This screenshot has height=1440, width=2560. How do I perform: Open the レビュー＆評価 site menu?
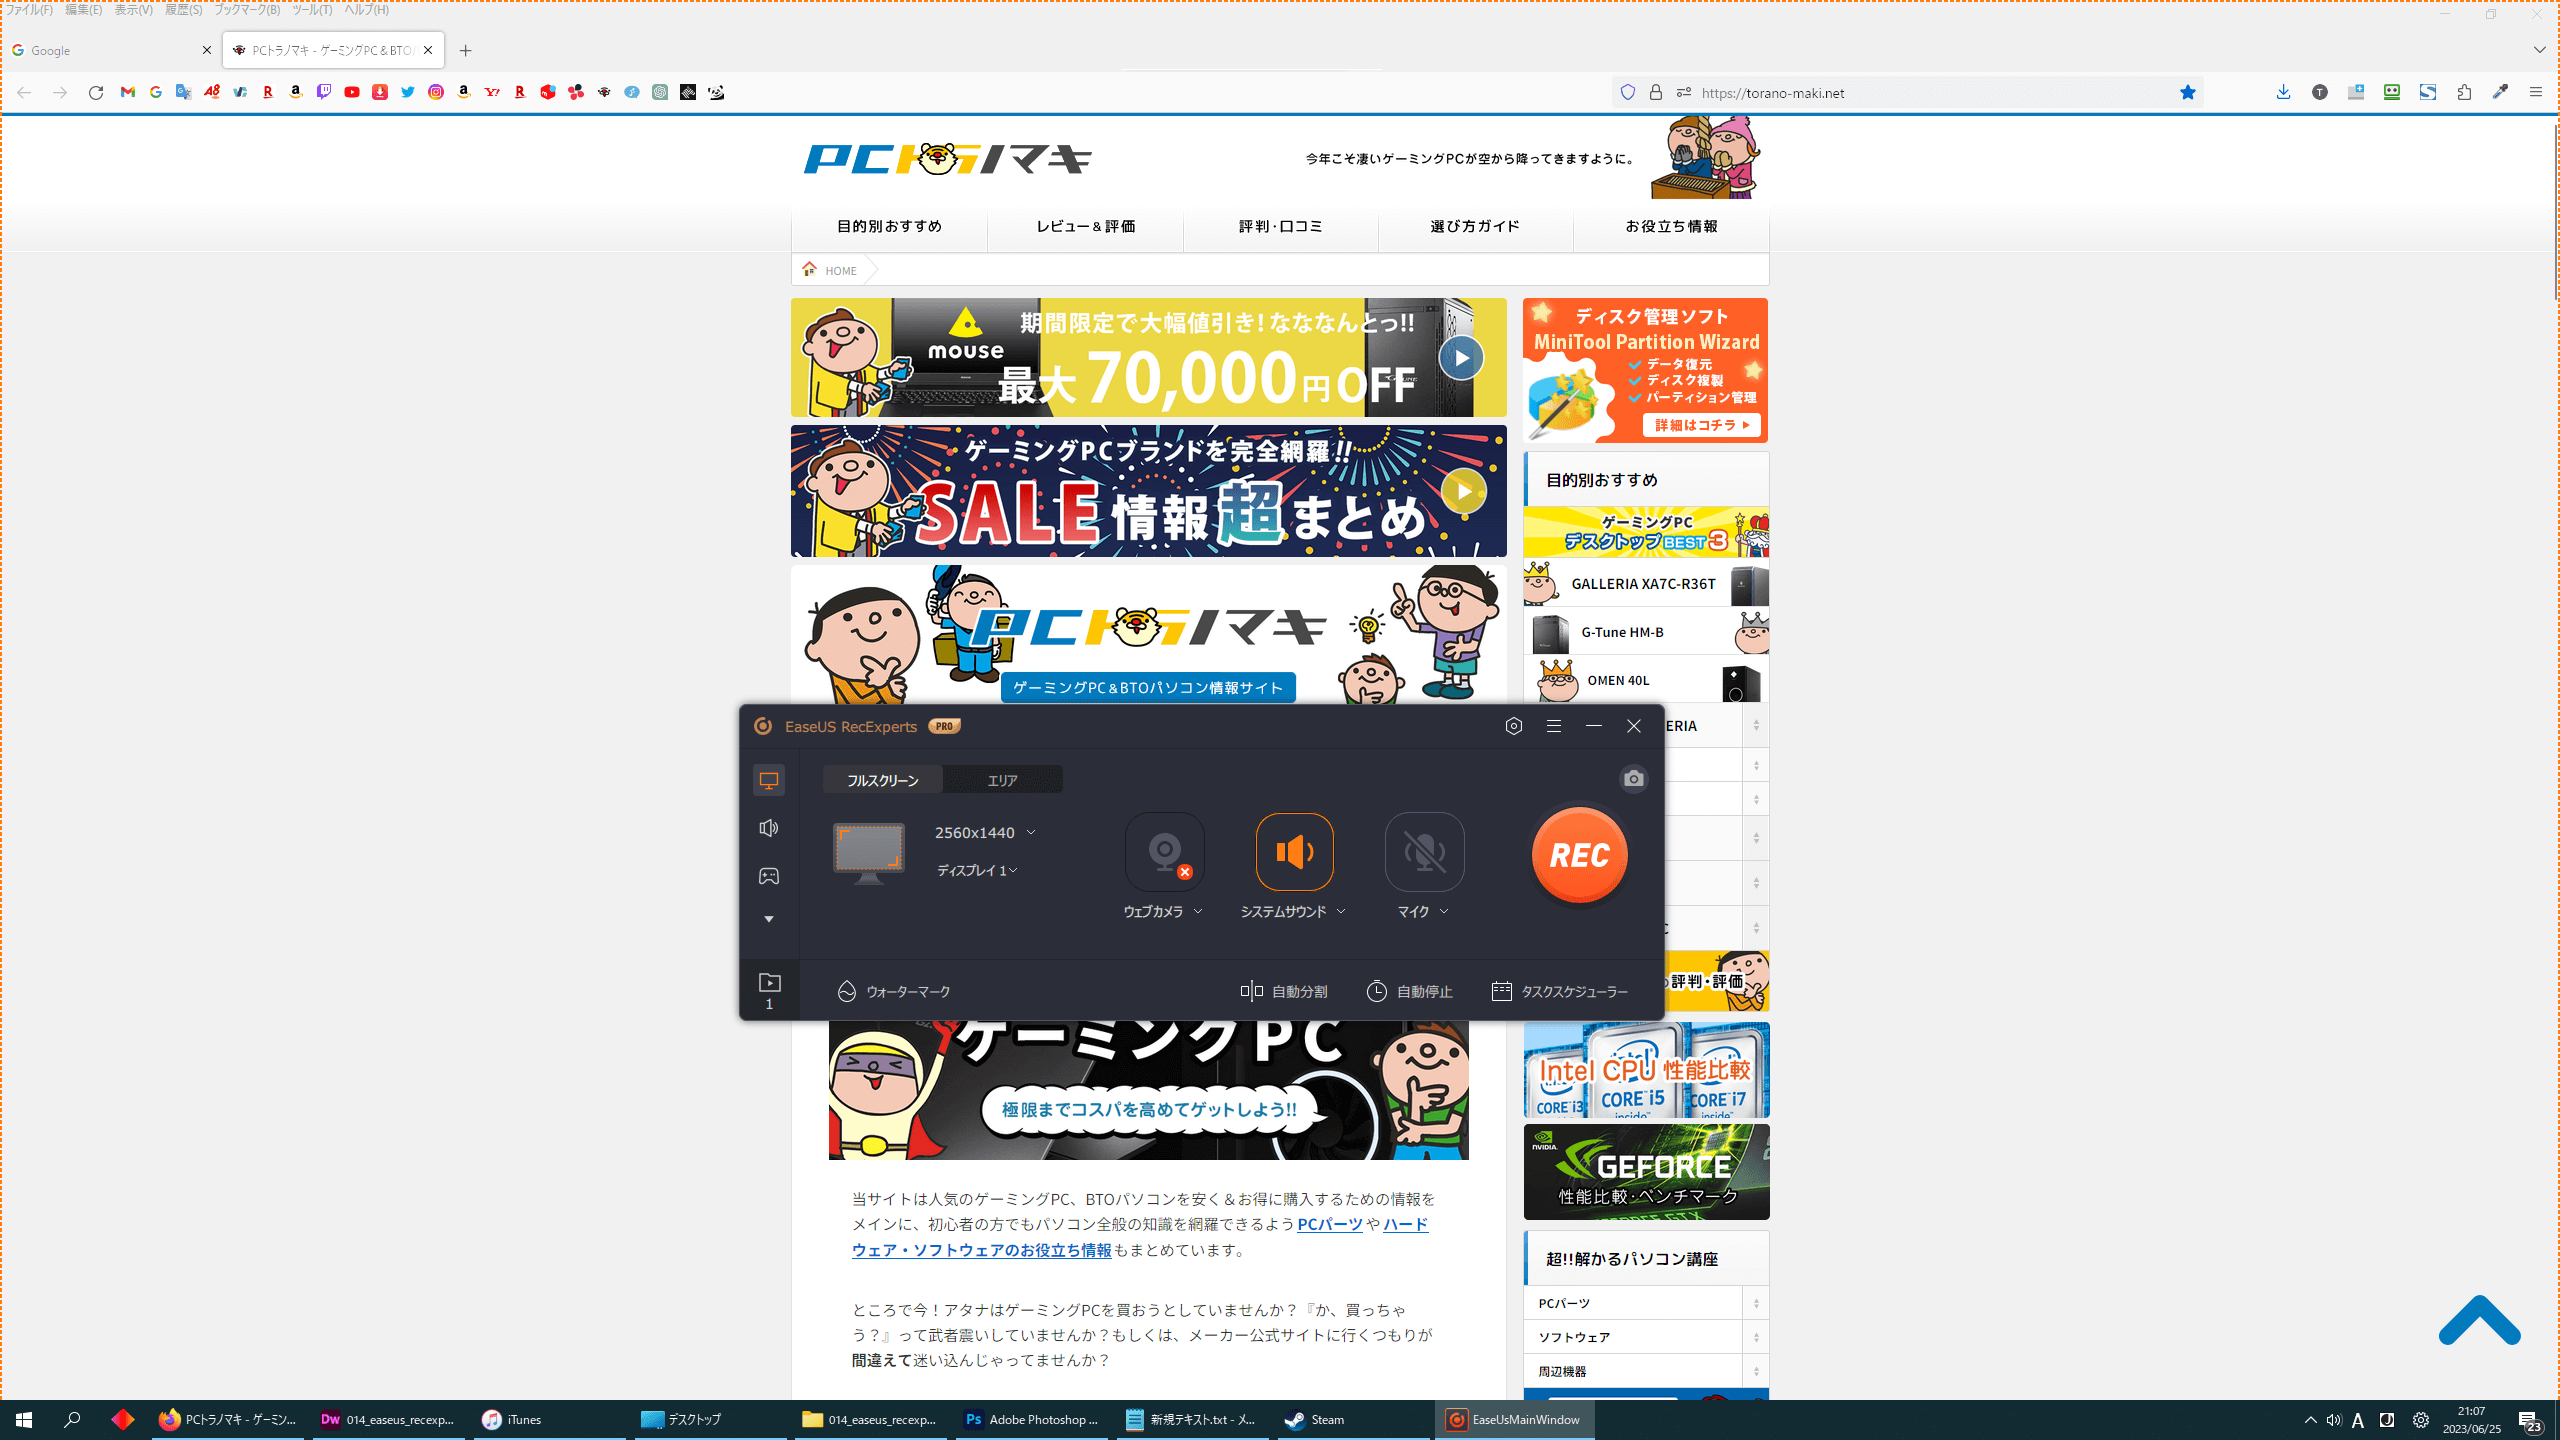(x=1085, y=226)
